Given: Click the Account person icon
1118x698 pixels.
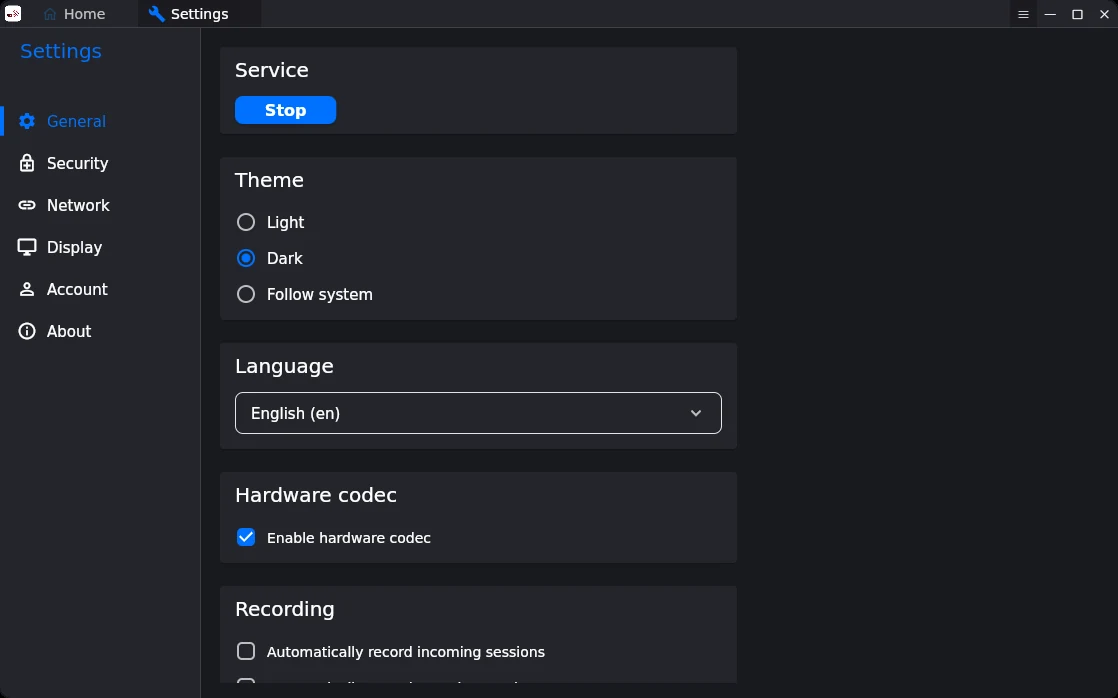Looking at the screenshot, I should point(27,289).
